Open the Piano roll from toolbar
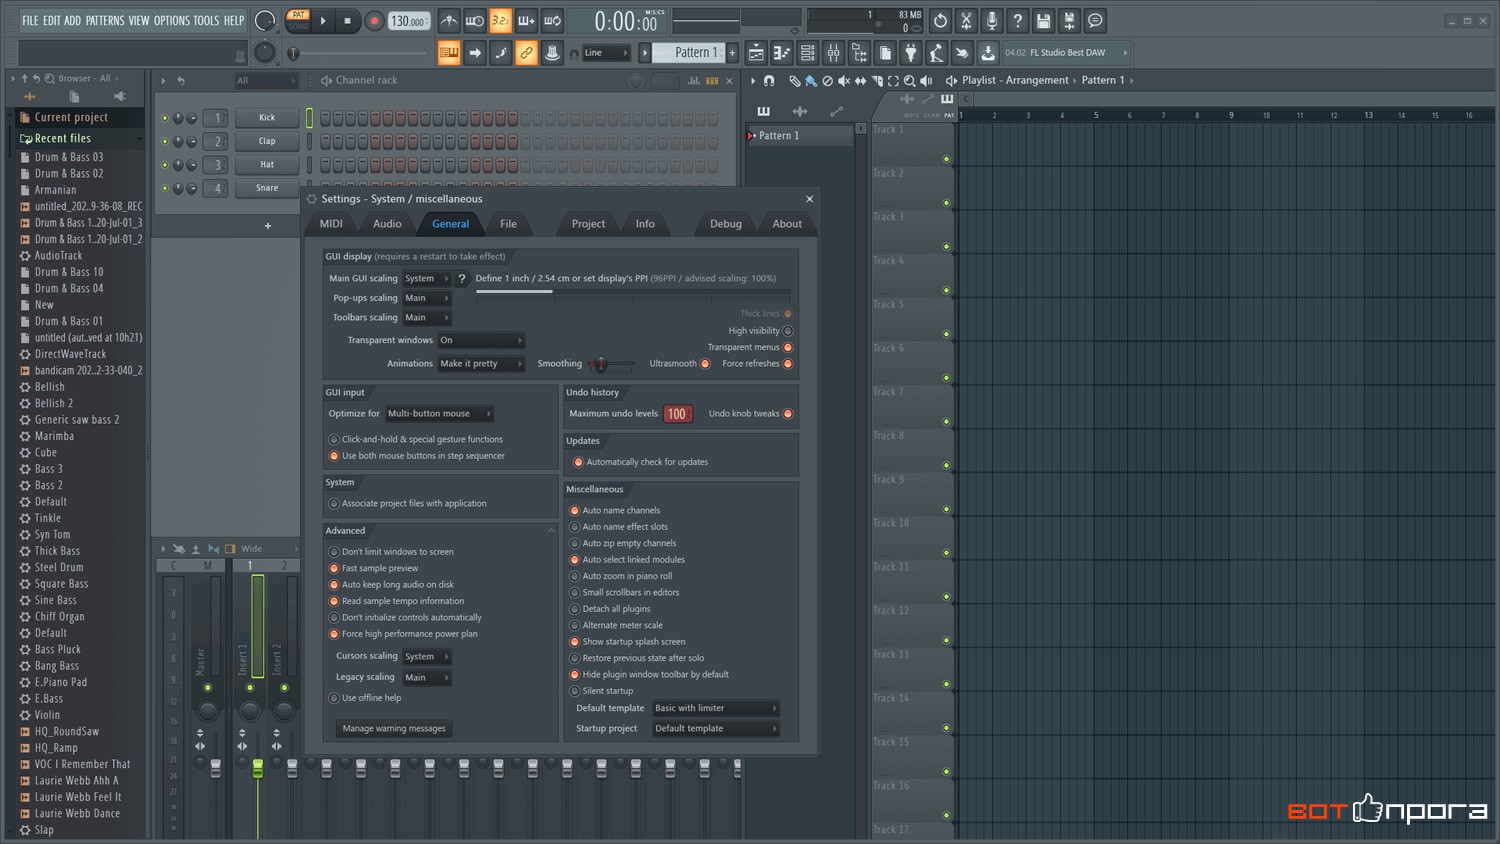Viewport: 1500px width, 844px height. (782, 53)
